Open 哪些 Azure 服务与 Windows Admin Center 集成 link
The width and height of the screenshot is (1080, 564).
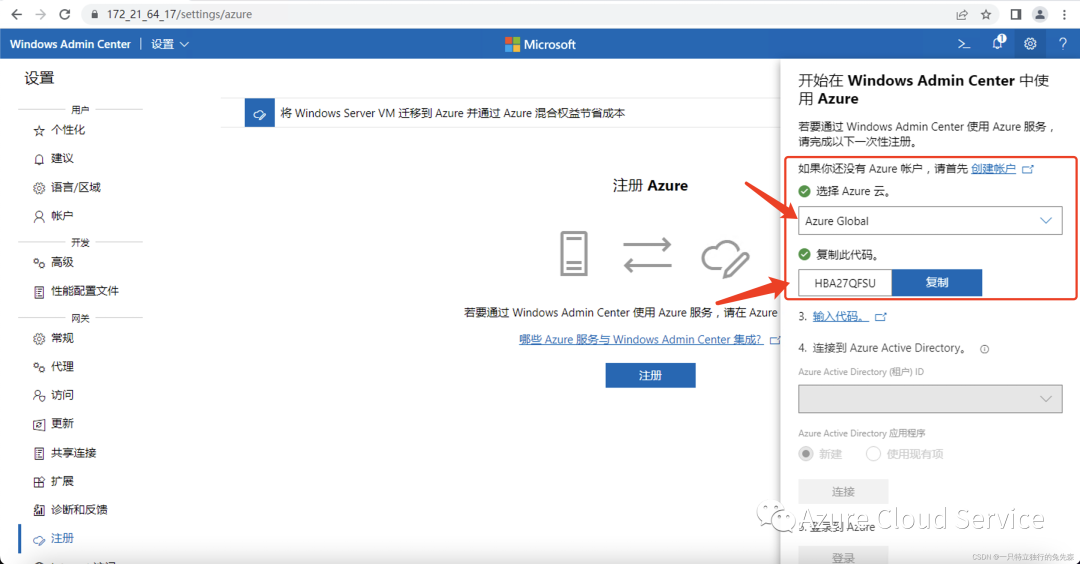[x=641, y=340]
